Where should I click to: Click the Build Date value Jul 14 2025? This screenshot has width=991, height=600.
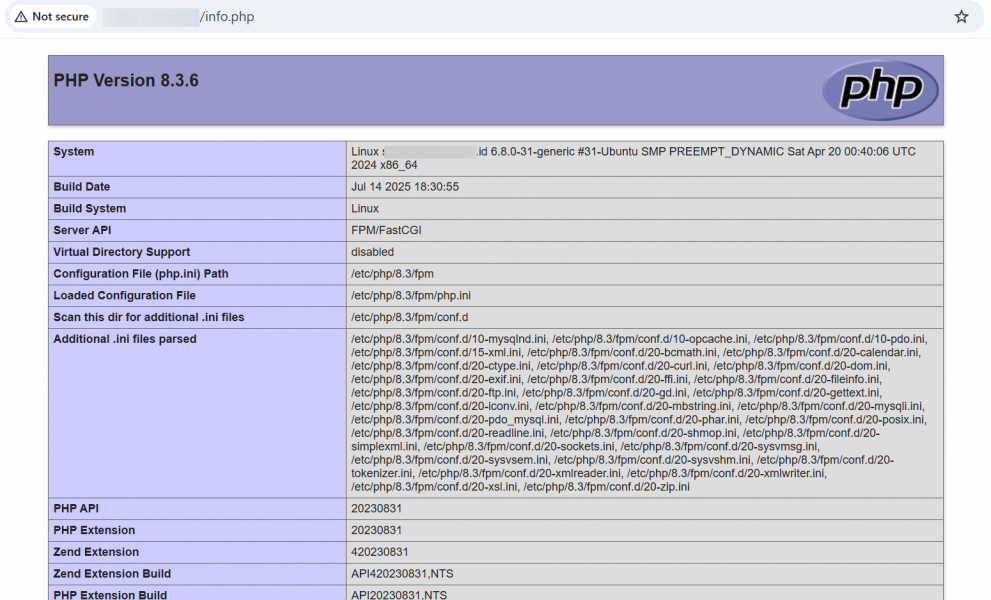[405, 187]
